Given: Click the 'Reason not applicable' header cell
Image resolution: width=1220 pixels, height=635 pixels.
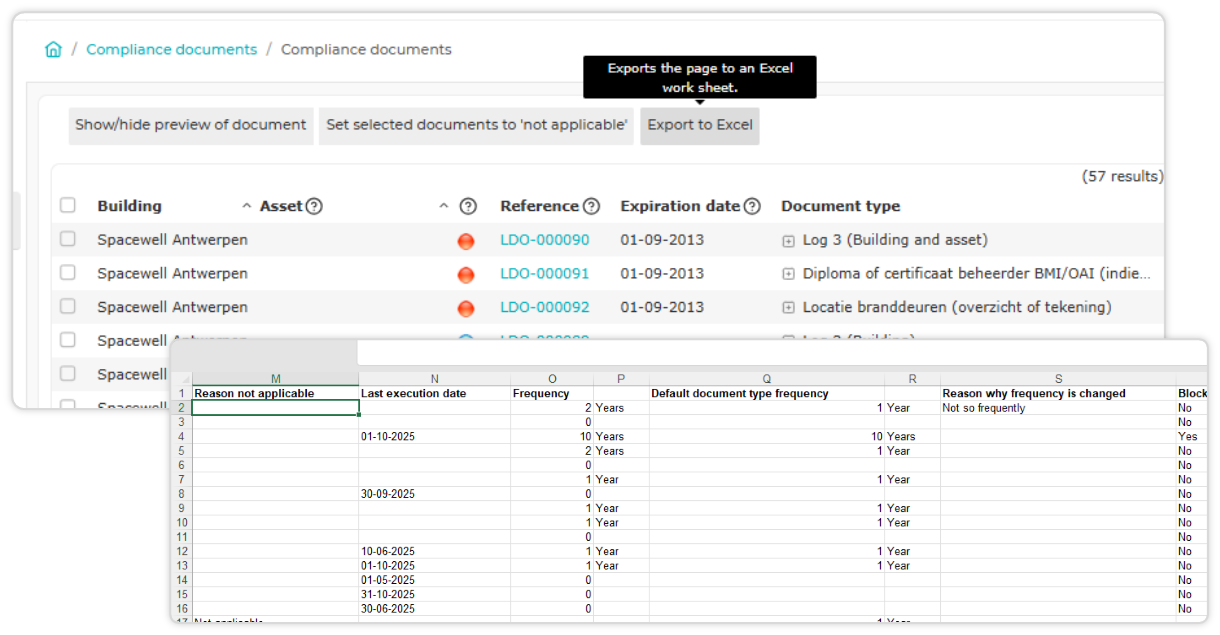Looking at the screenshot, I should [x=275, y=394].
